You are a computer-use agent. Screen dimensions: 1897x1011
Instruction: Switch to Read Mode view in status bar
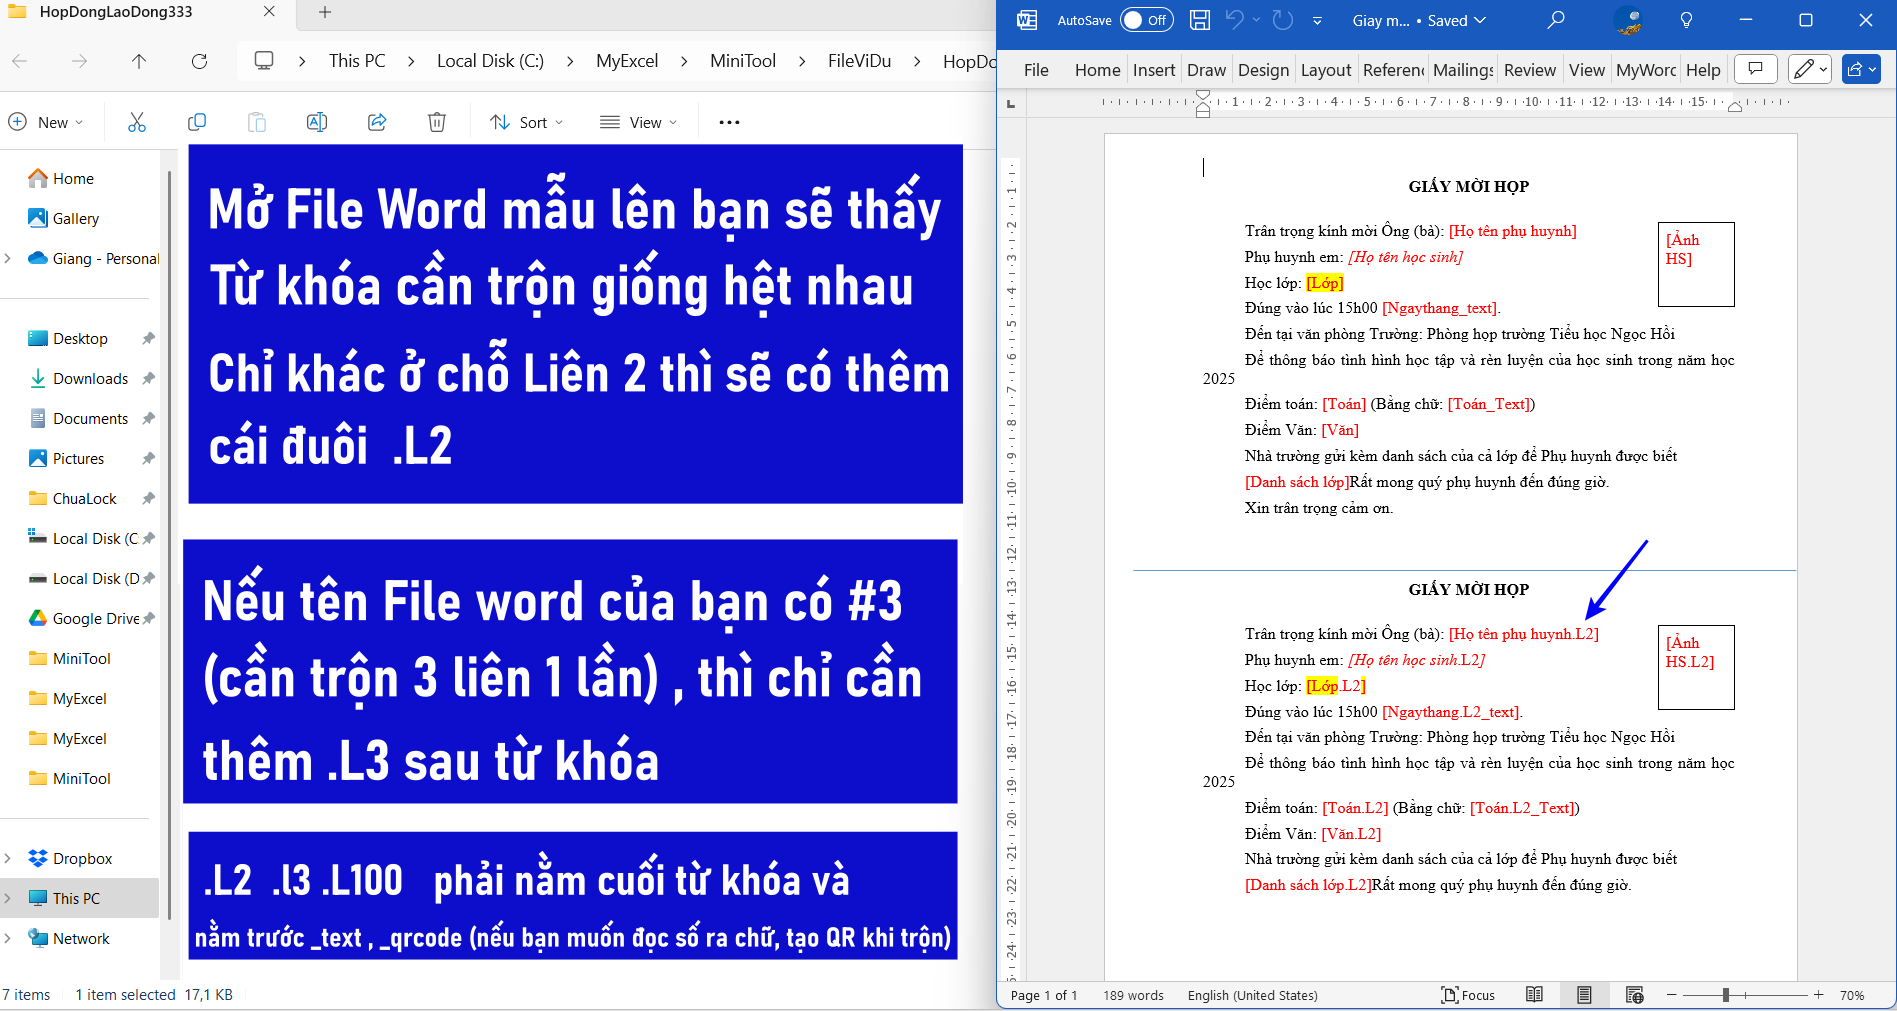(1534, 995)
